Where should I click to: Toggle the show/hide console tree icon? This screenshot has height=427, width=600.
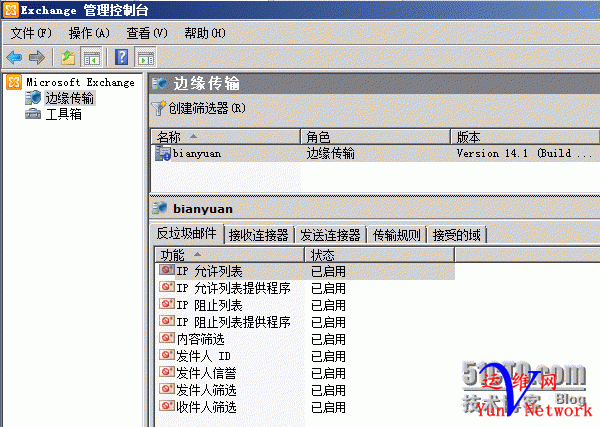(92, 58)
